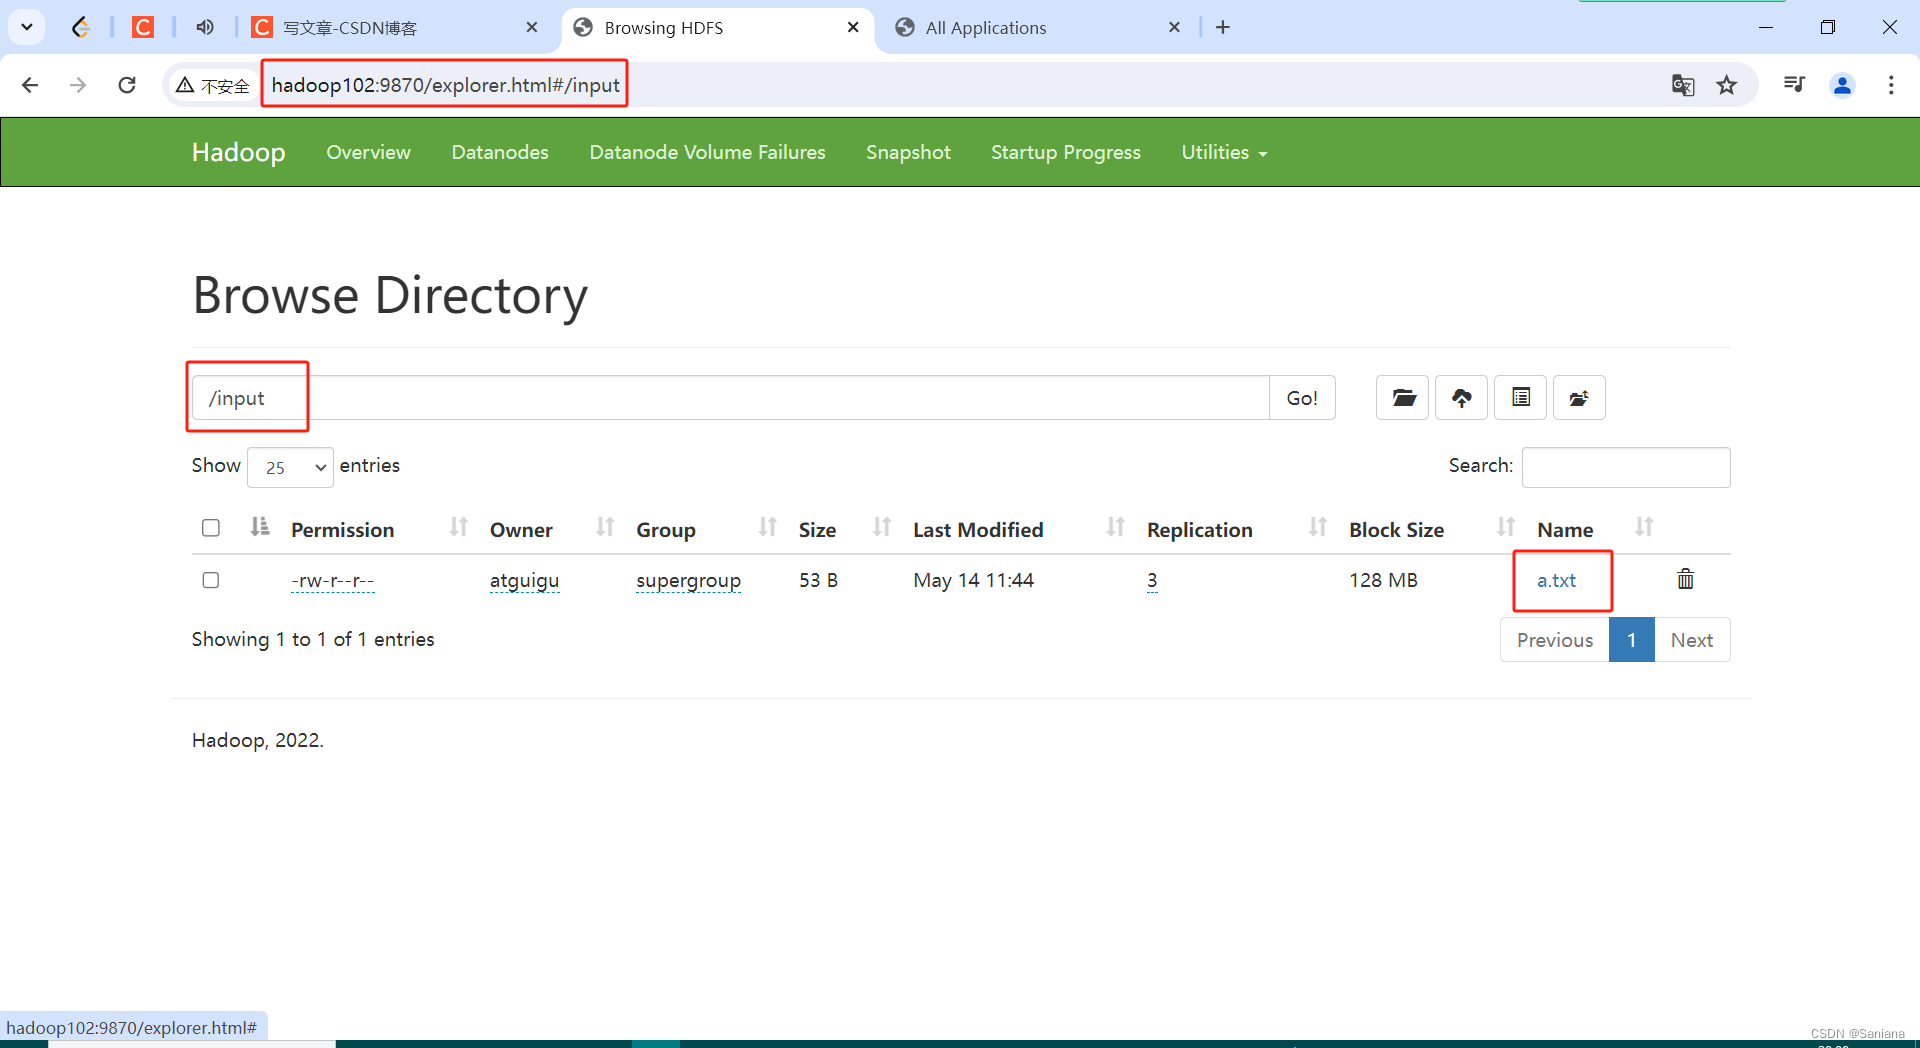Click the browser forward arrow
1920x1048 pixels.
click(x=78, y=85)
